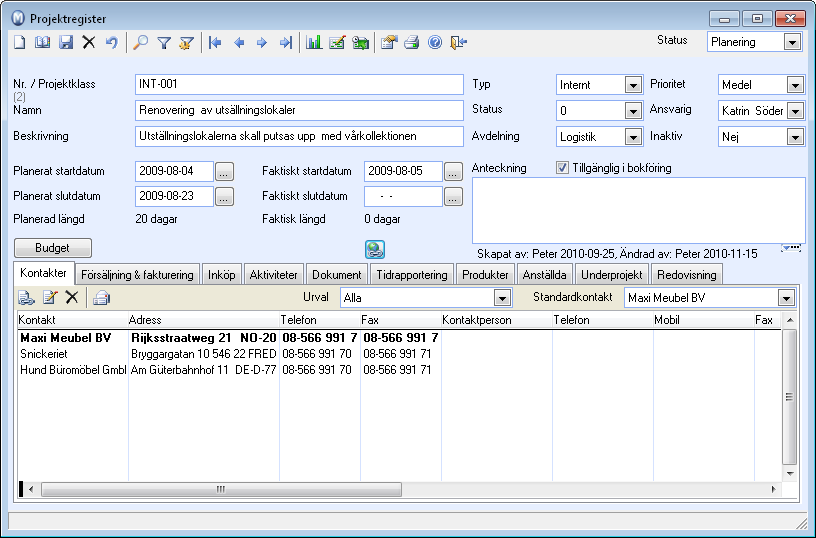The image size is (816, 538).
Task: Apply filter using funnel icon
Action: click(164, 42)
